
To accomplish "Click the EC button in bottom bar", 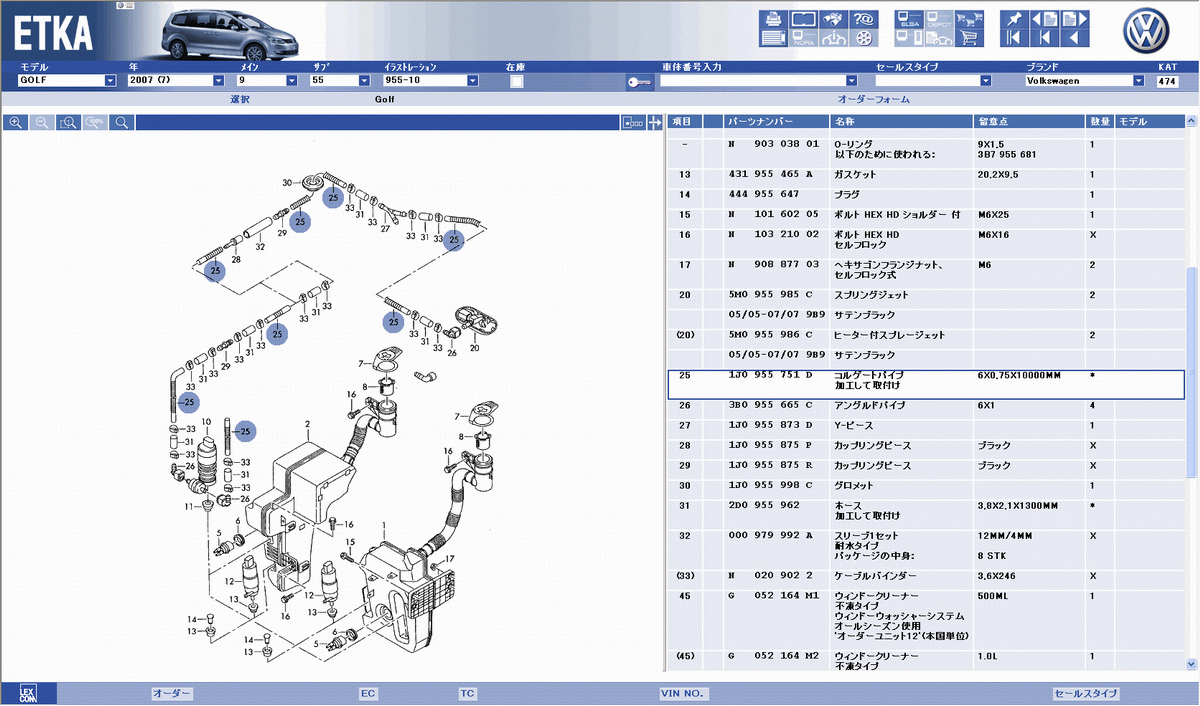I will click(x=368, y=693).
